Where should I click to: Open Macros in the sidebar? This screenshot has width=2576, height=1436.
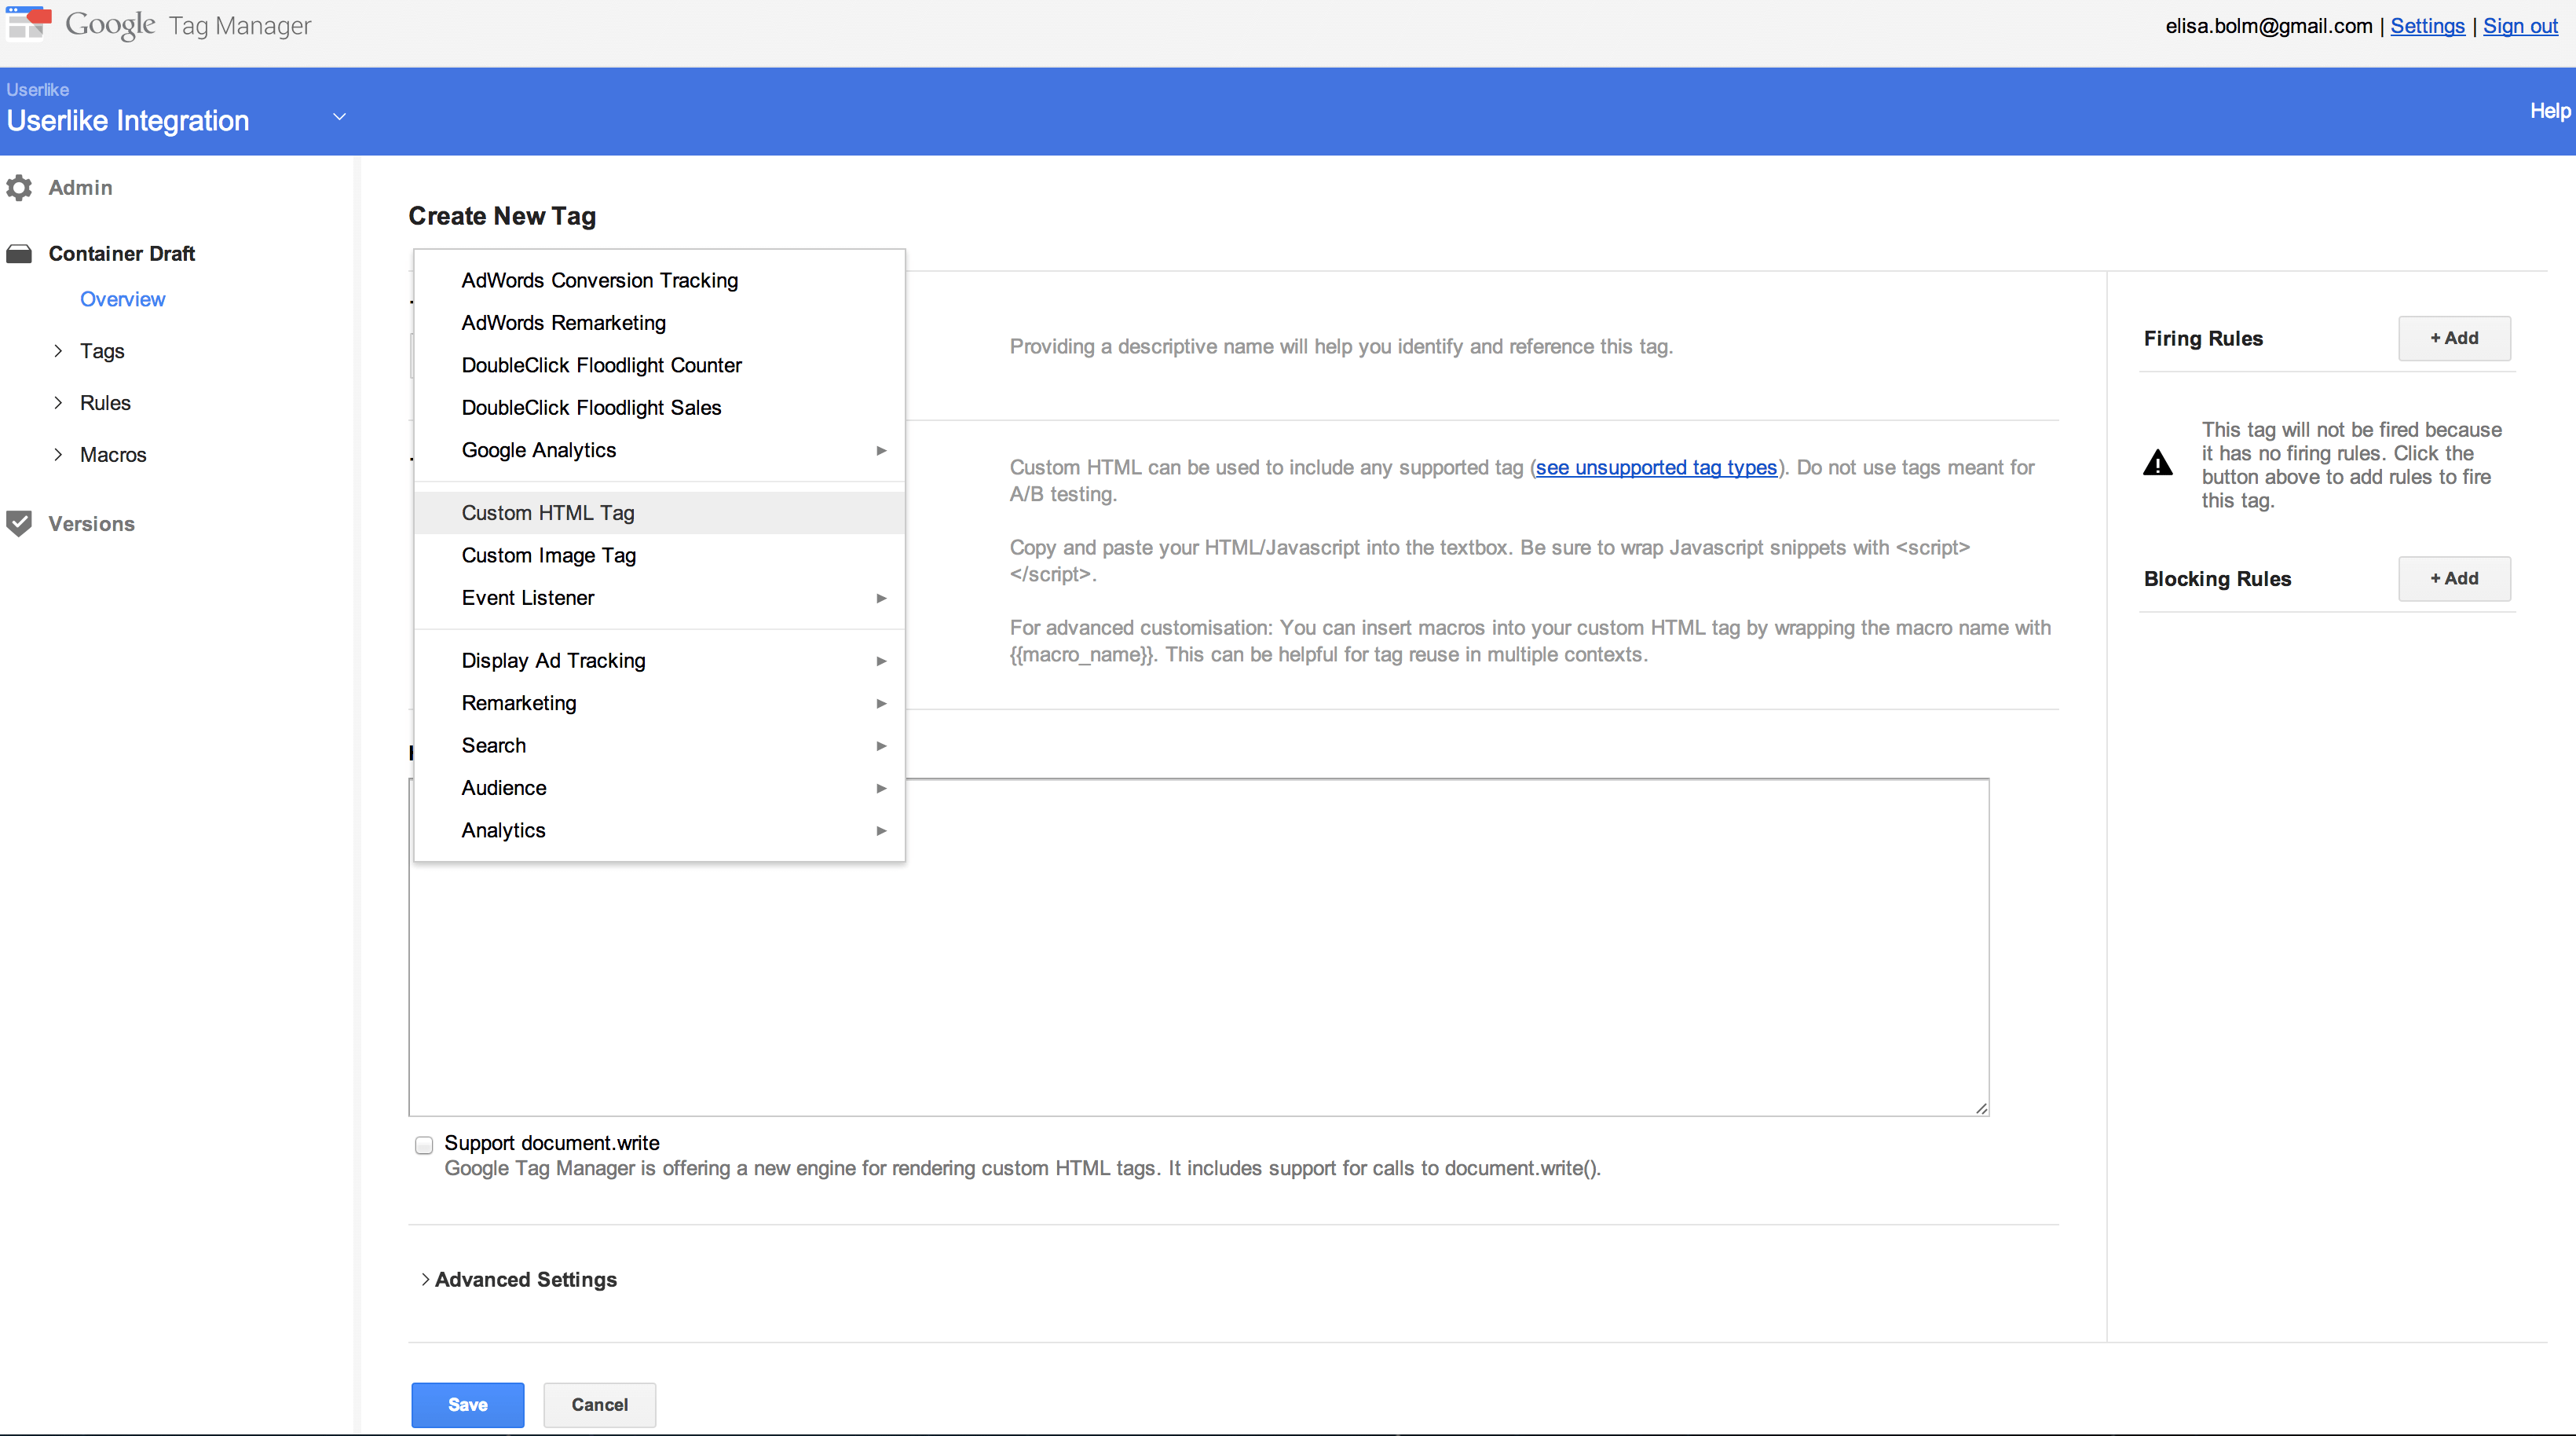[x=113, y=455]
